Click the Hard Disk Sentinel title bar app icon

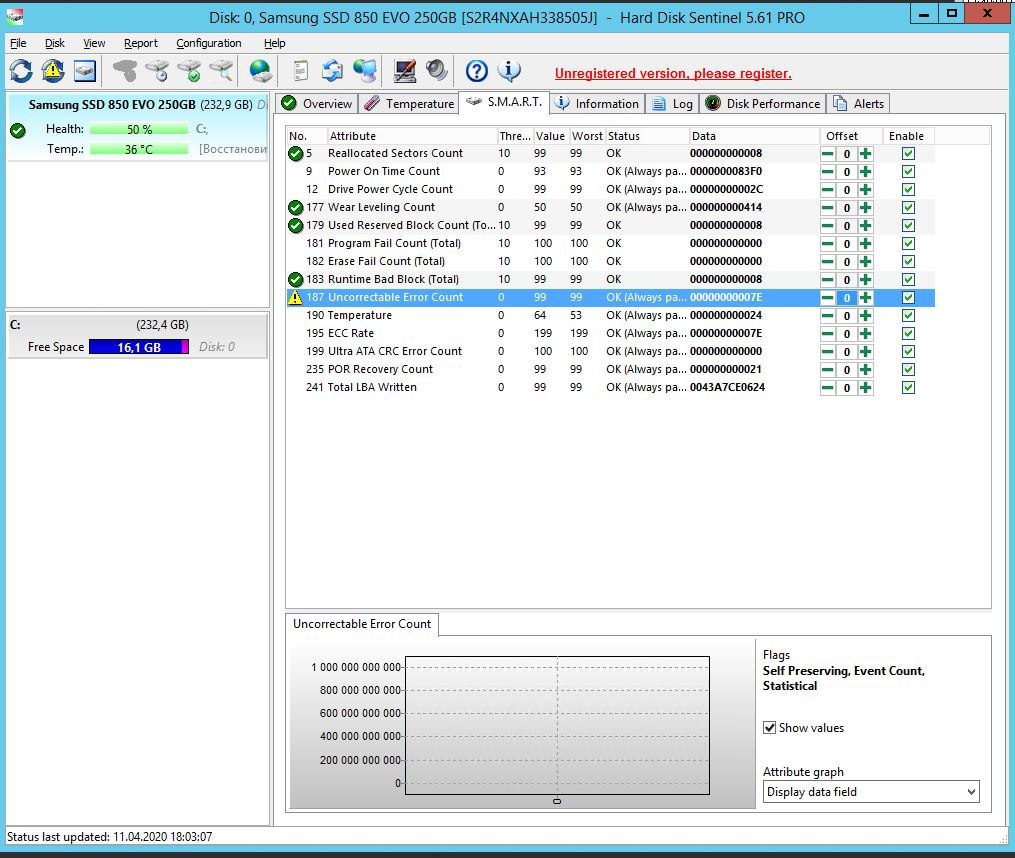click(15, 17)
